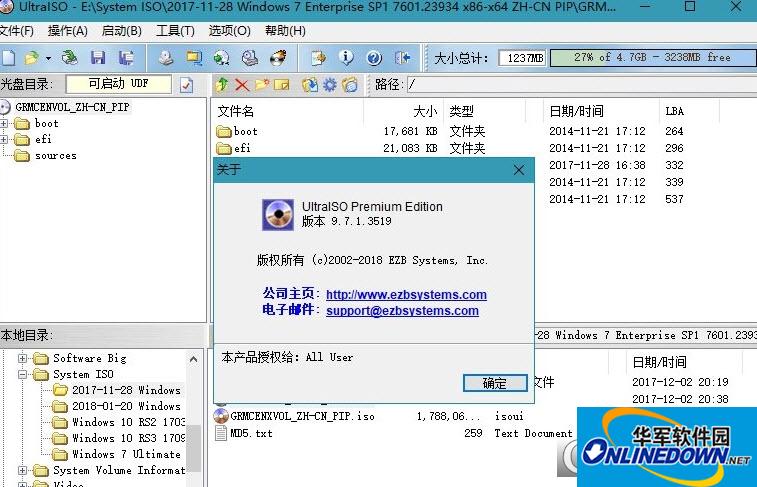This screenshot has width=757, height=487.
Task: Click the Make CD/DVD Image toolbar icon
Action: (166, 58)
